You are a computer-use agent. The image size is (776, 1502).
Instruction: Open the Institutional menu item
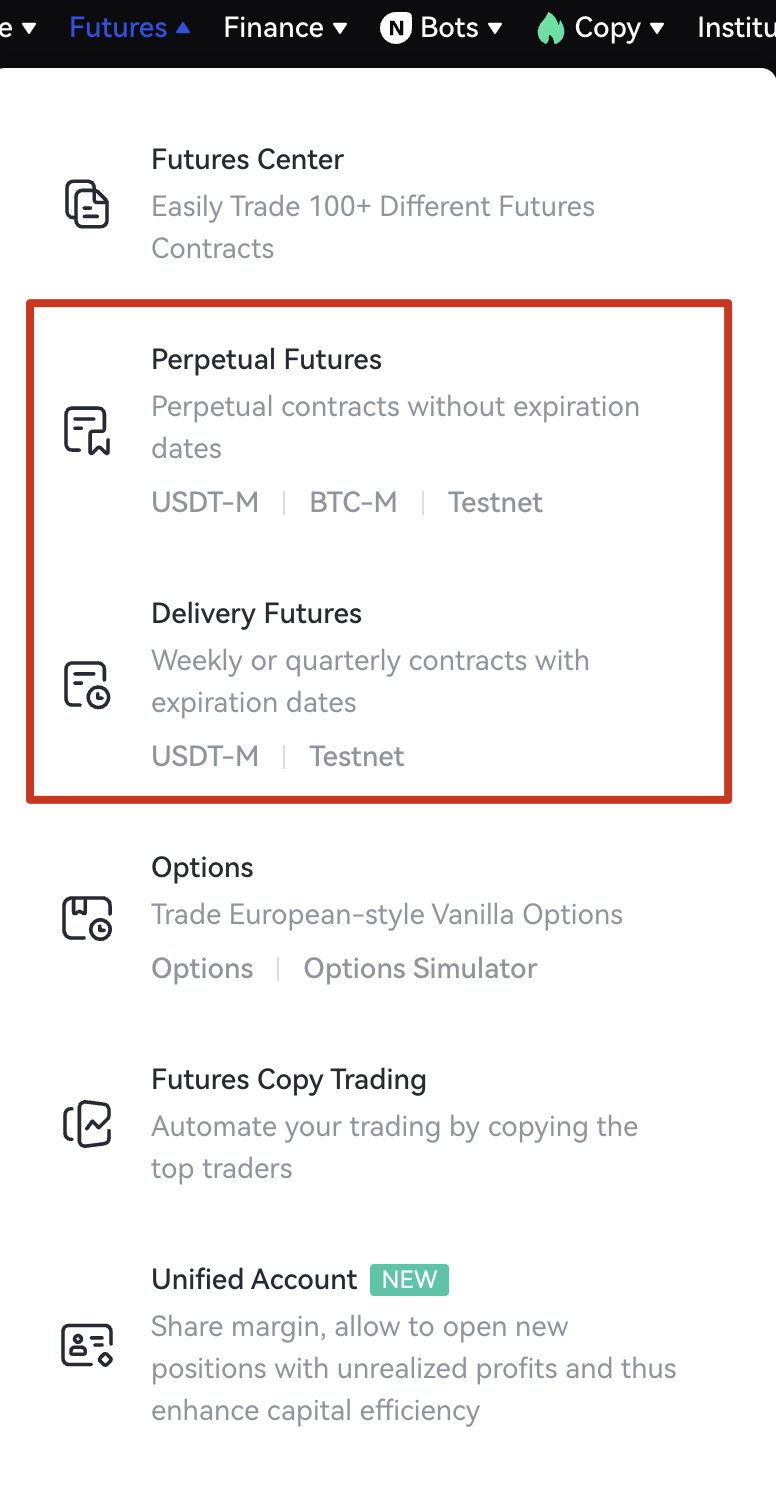[736, 28]
